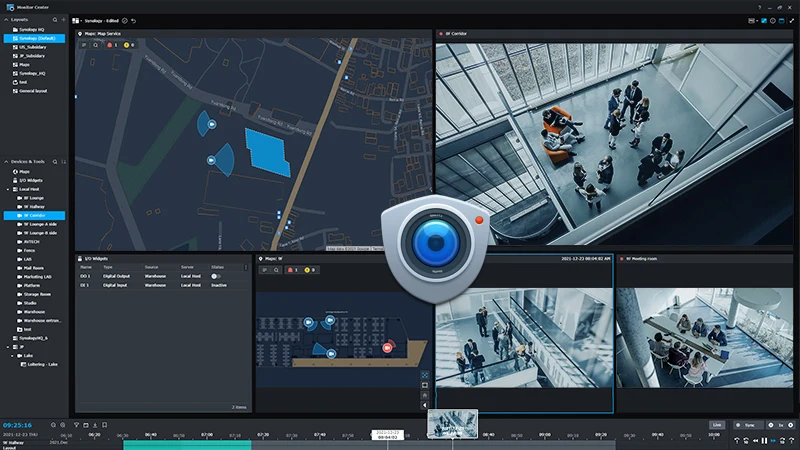Image resolution: width=800 pixels, height=450 pixels.
Task: Select the General layout entry
Action: click(30, 91)
